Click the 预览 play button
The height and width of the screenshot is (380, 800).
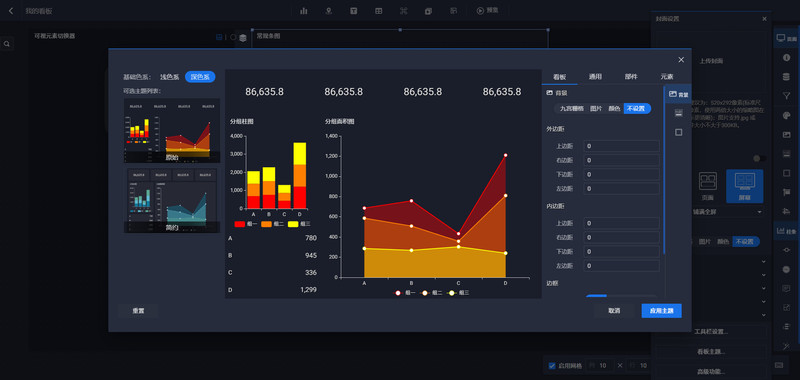coord(487,10)
